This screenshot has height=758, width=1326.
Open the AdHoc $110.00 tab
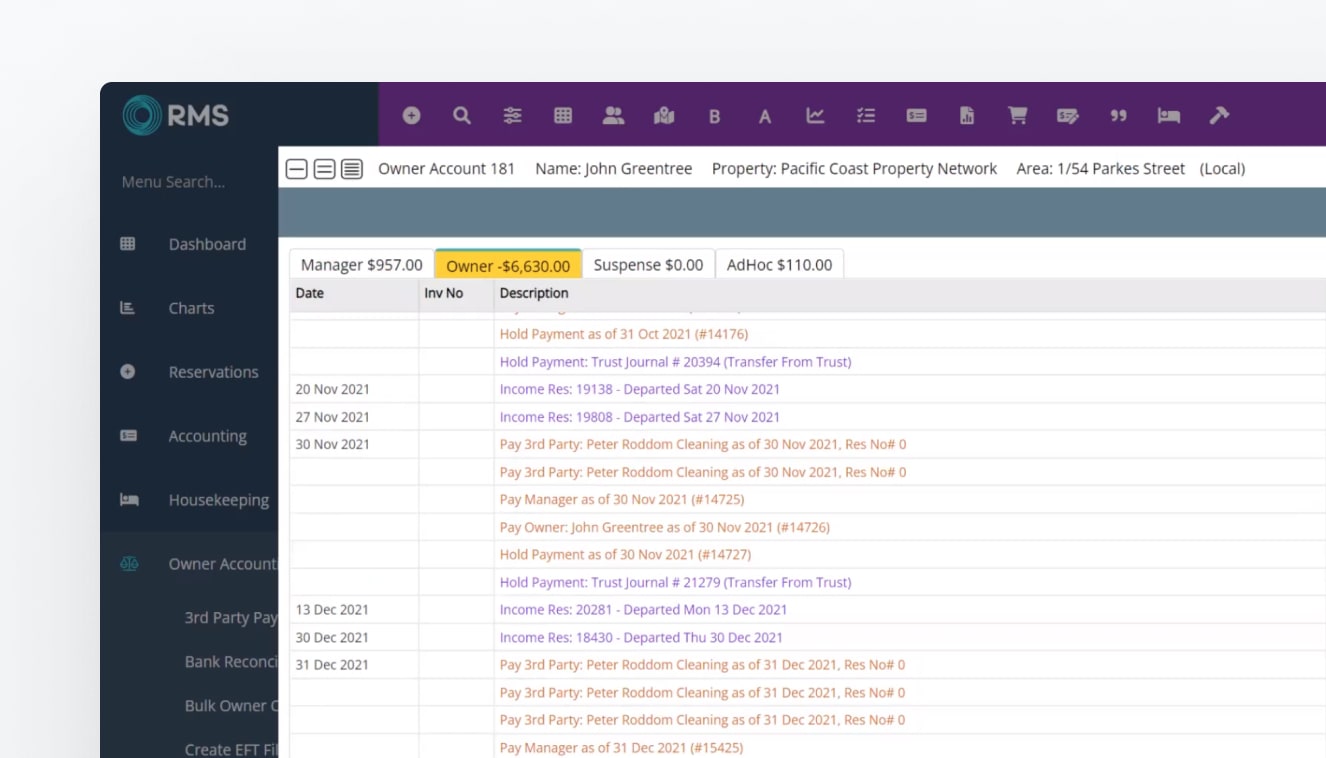[779, 264]
